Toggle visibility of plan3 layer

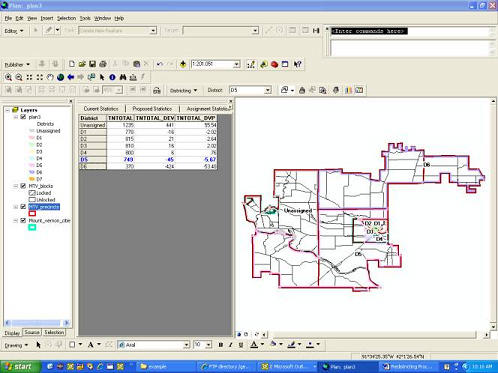[x=23, y=117]
